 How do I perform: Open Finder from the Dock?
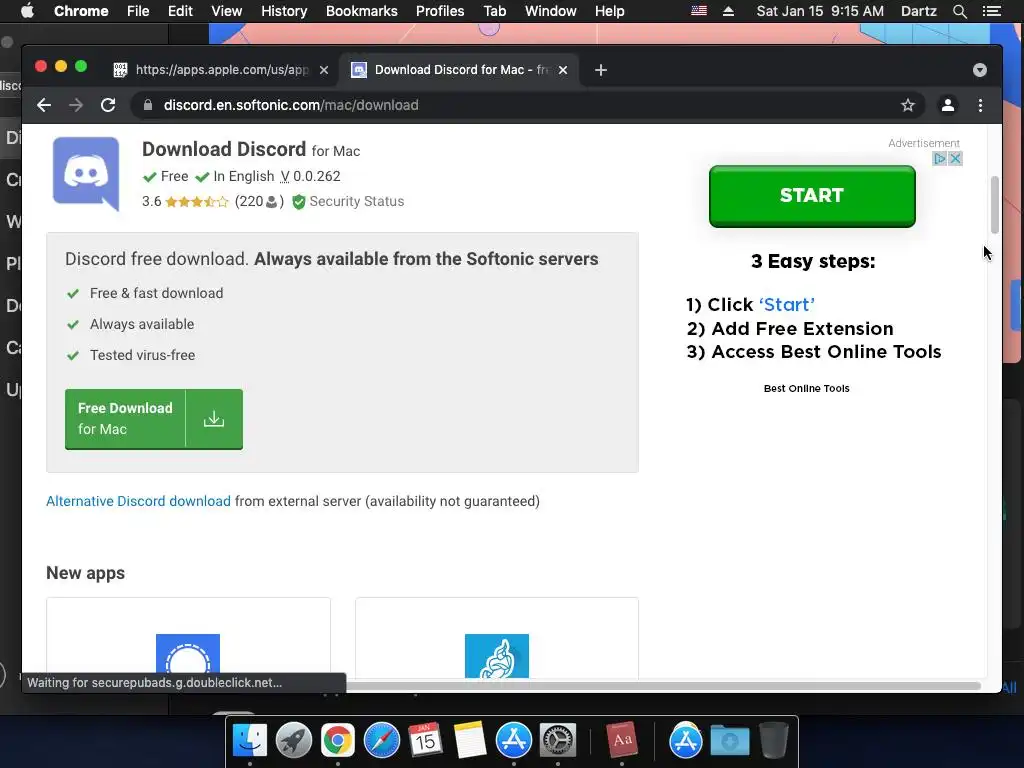pos(250,741)
